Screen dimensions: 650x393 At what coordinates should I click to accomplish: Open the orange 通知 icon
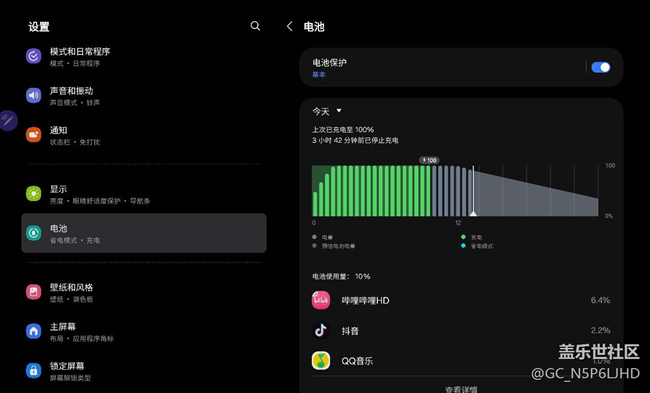pyautogui.click(x=34, y=135)
